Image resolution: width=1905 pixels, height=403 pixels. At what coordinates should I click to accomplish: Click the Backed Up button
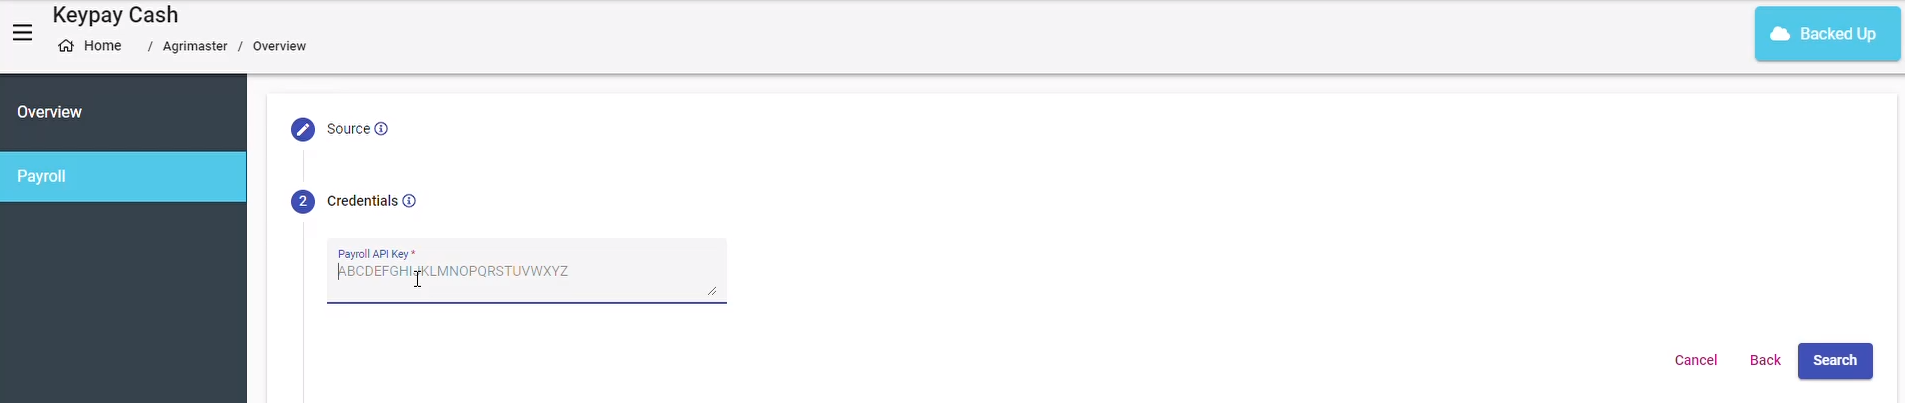(x=1827, y=34)
